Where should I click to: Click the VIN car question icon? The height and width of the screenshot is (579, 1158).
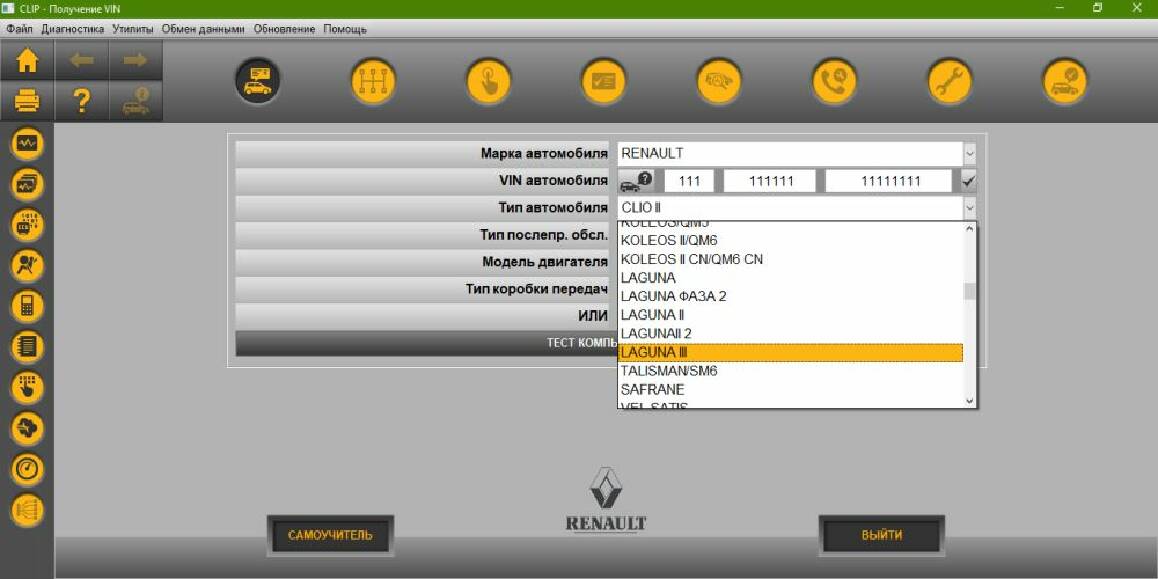pos(636,181)
